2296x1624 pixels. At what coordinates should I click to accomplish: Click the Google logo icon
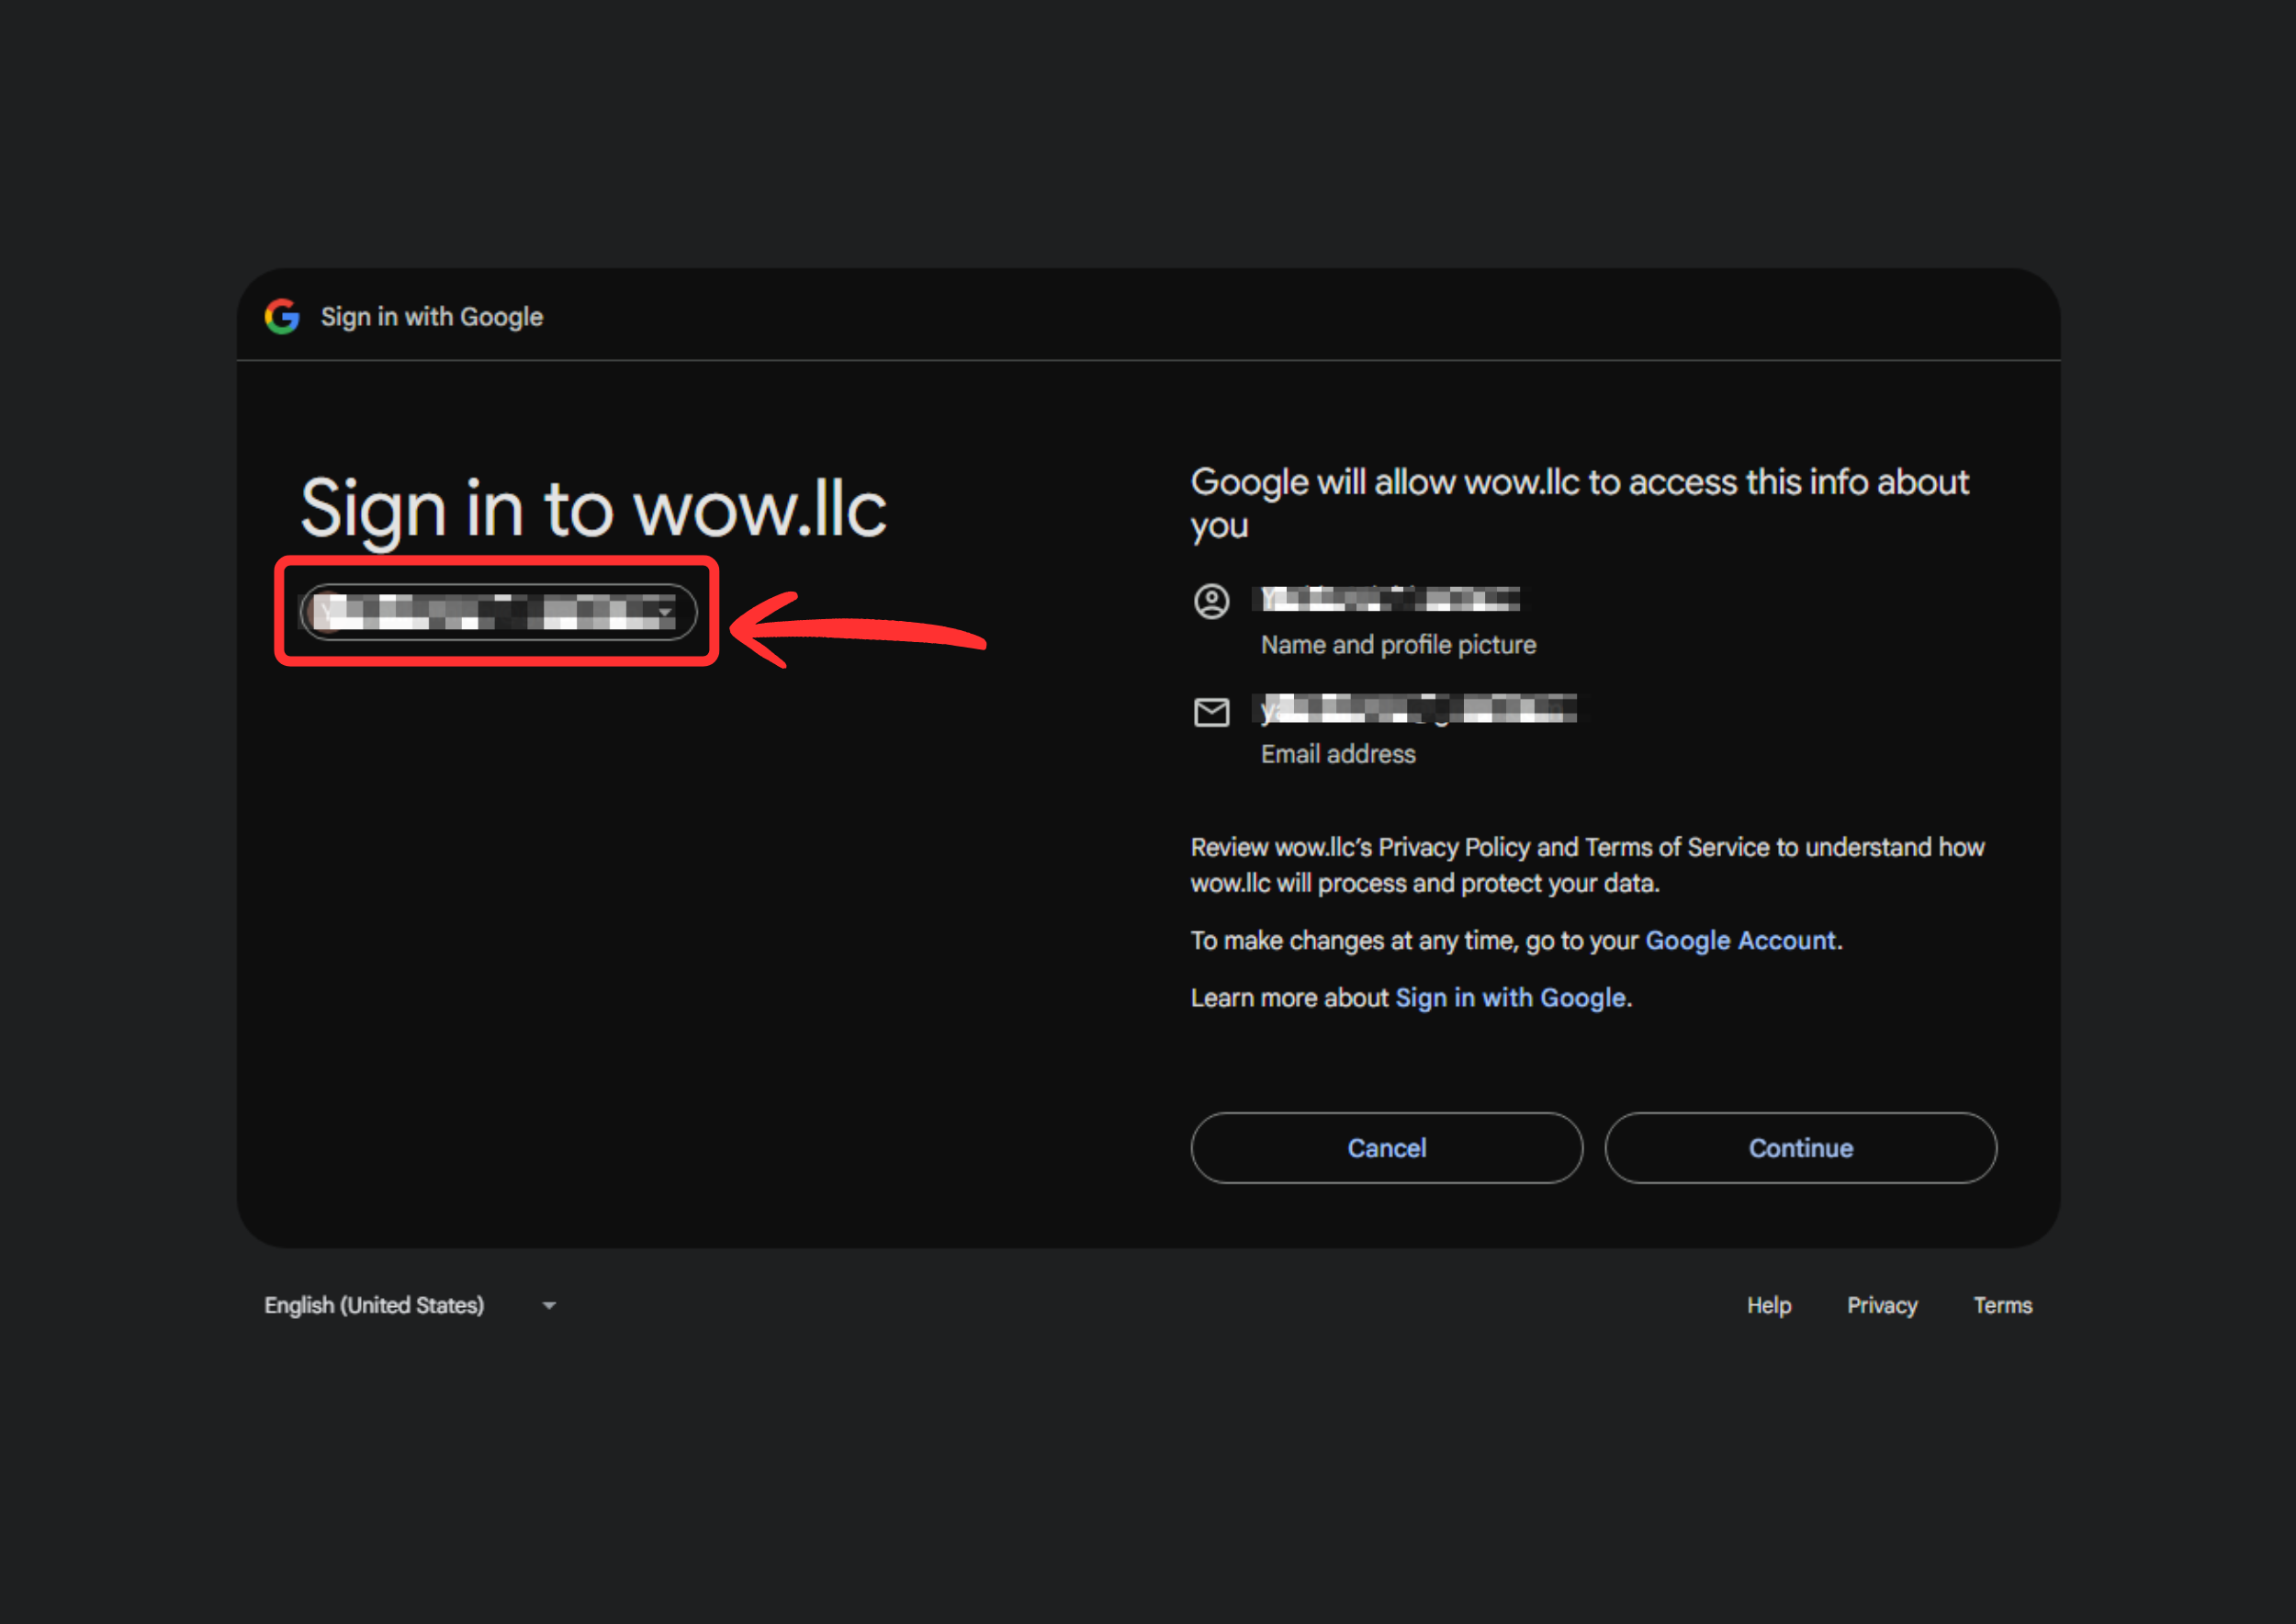coord(282,316)
